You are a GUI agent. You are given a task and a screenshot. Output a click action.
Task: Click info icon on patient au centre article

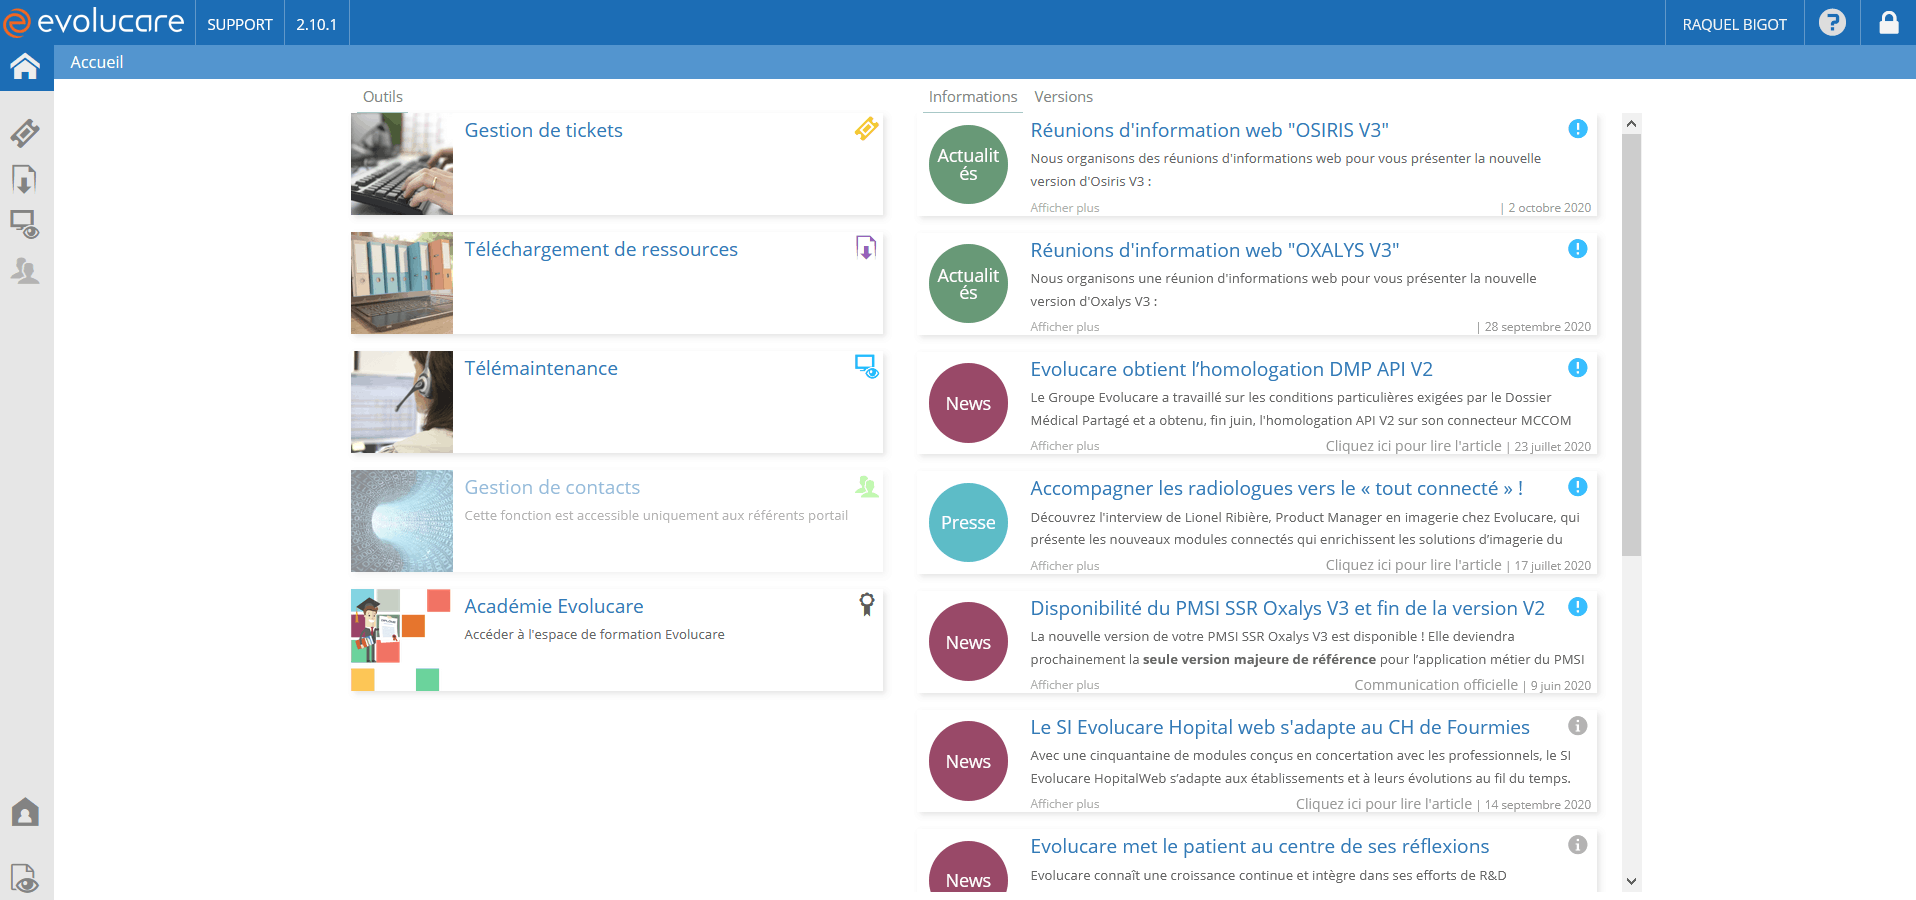tap(1578, 845)
